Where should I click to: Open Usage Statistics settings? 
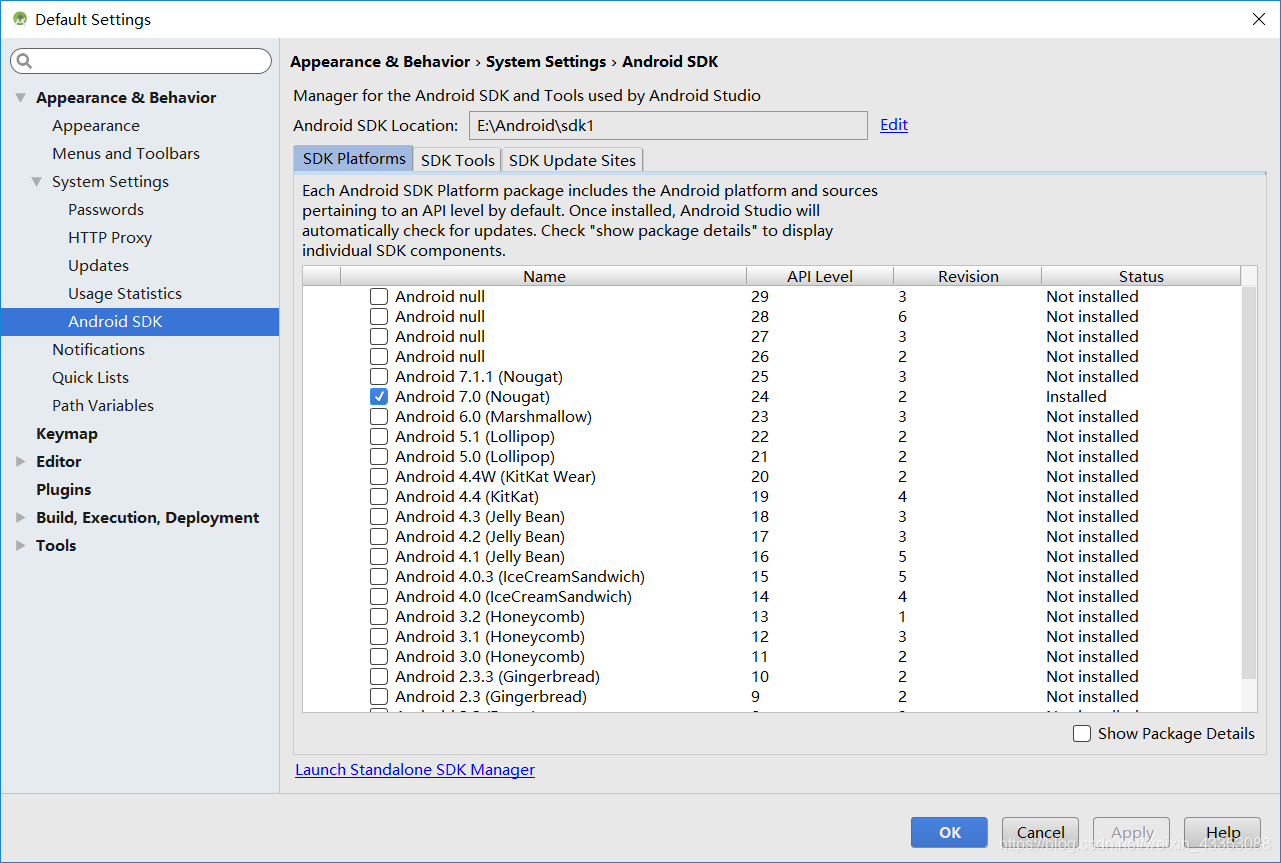pyautogui.click(x=125, y=294)
